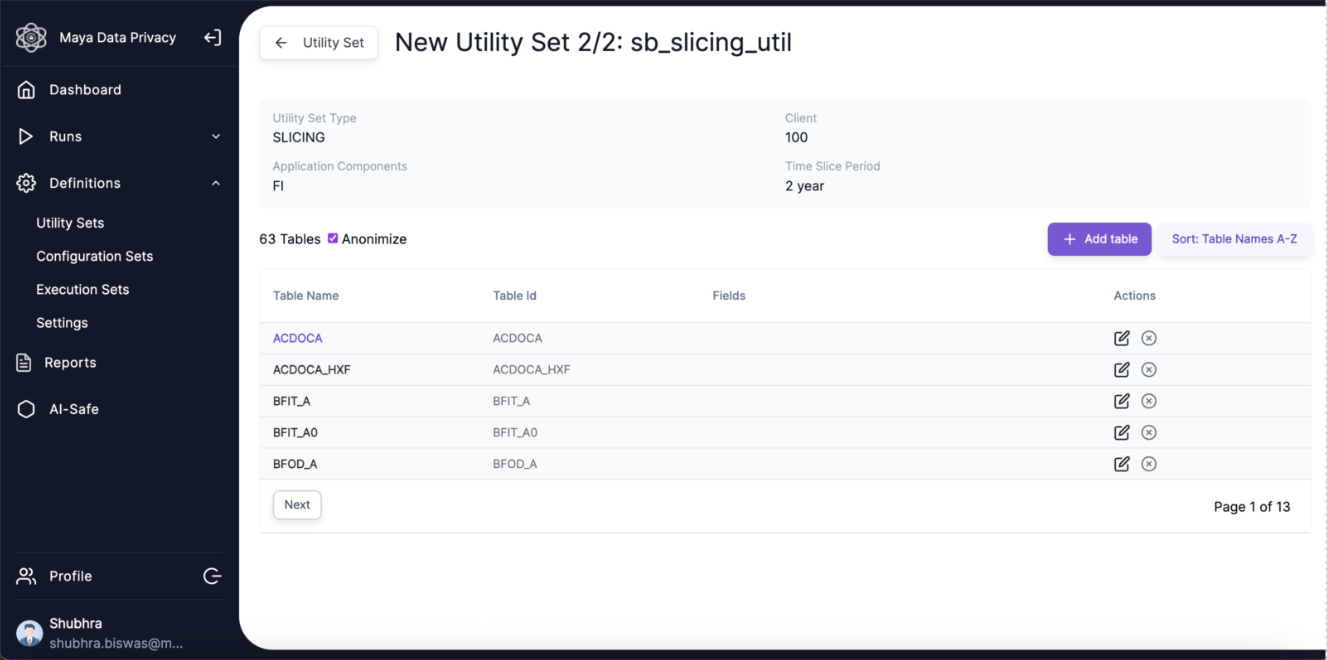
Task: Click the edit icon for ACDOCA row
Action: [x=1121, y=338]
